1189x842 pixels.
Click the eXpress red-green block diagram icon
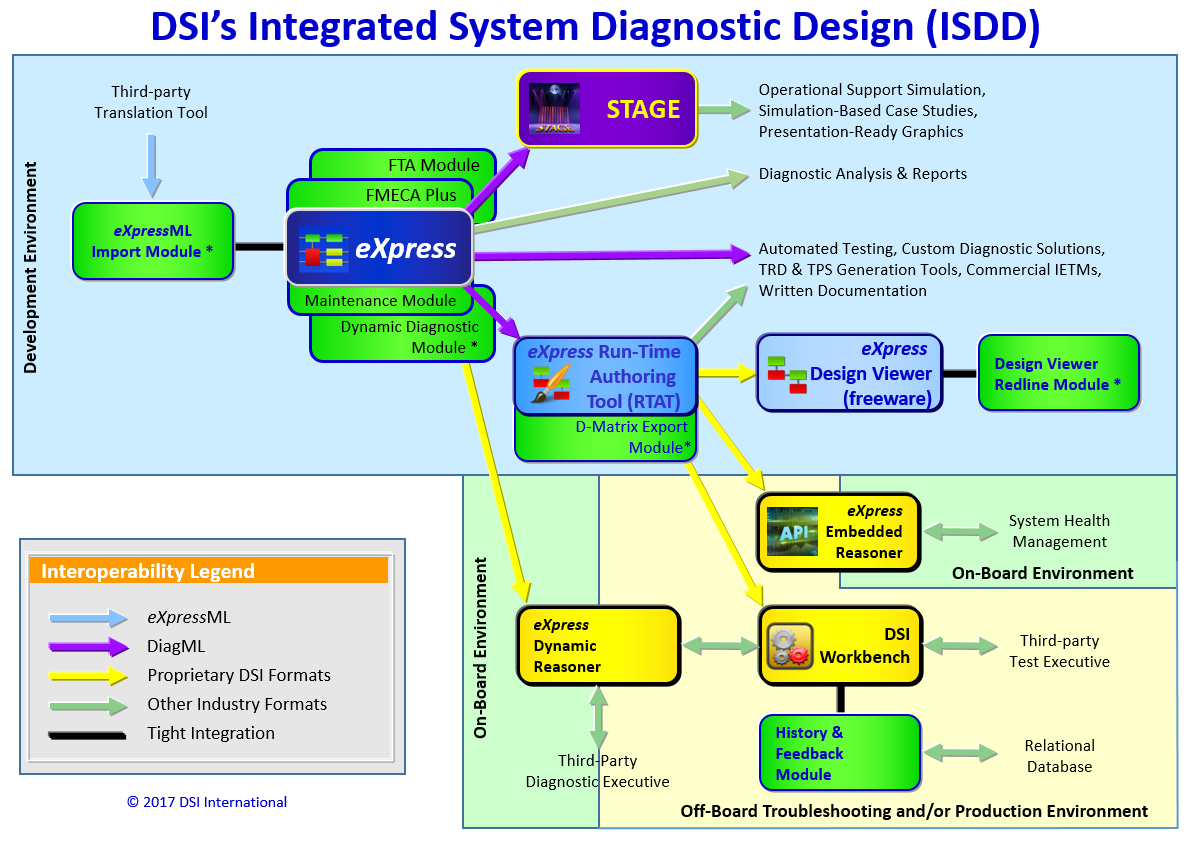pyautogui.click(x=324, y=248)
